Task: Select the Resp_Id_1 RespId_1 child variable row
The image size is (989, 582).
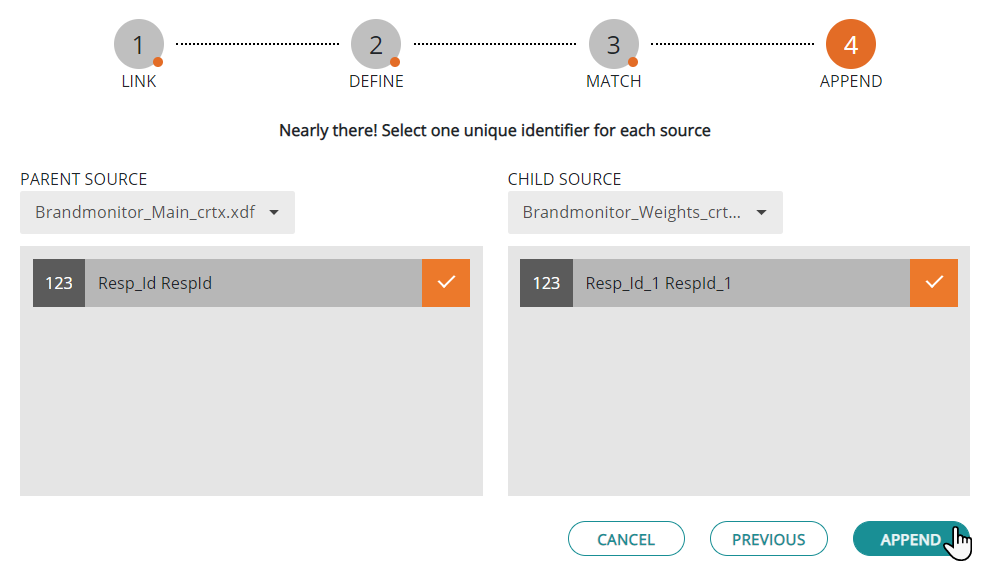Action: coord(739,283)
